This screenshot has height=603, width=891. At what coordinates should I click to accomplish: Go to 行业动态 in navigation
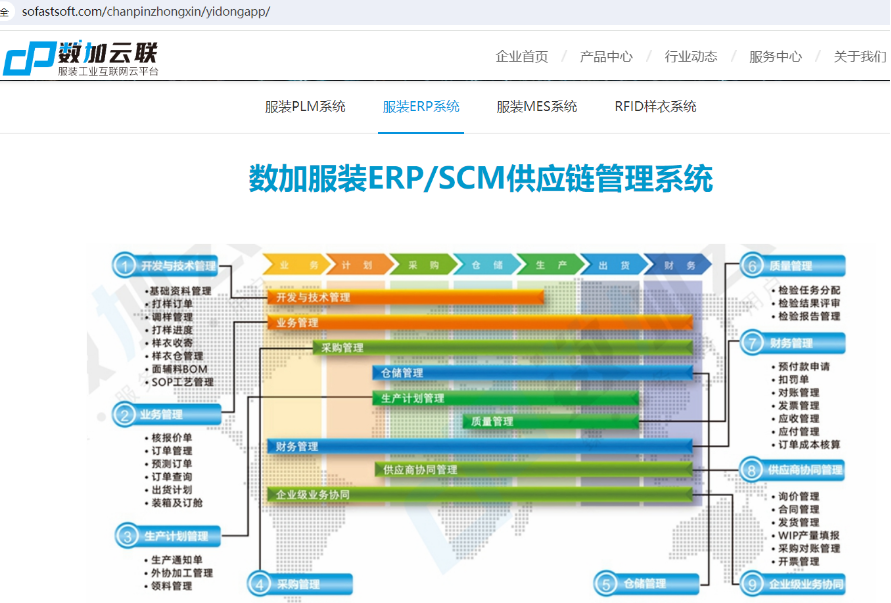pyautogui.click(x=690, y=57)
